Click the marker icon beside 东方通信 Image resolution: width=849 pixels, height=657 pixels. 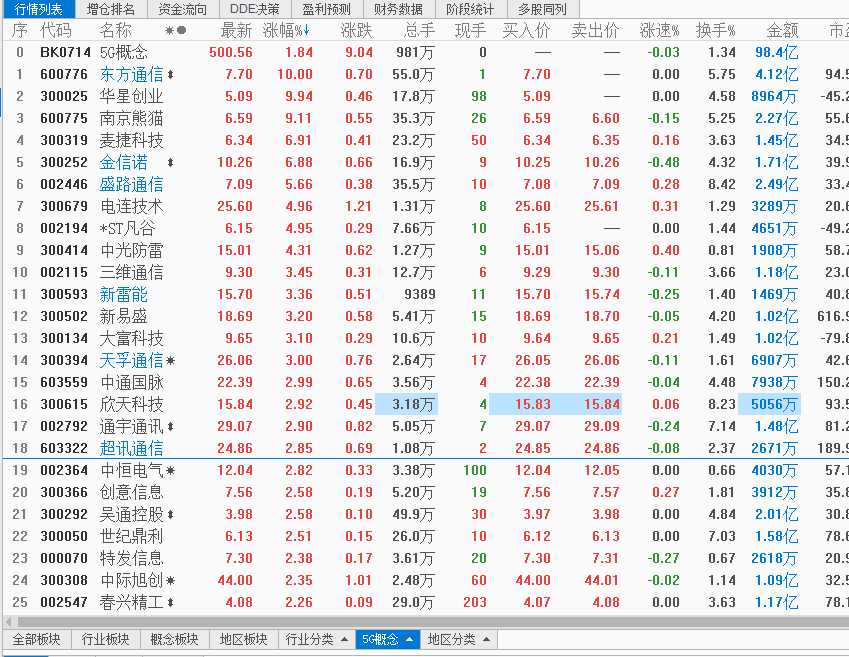click(x=171, y=75)
